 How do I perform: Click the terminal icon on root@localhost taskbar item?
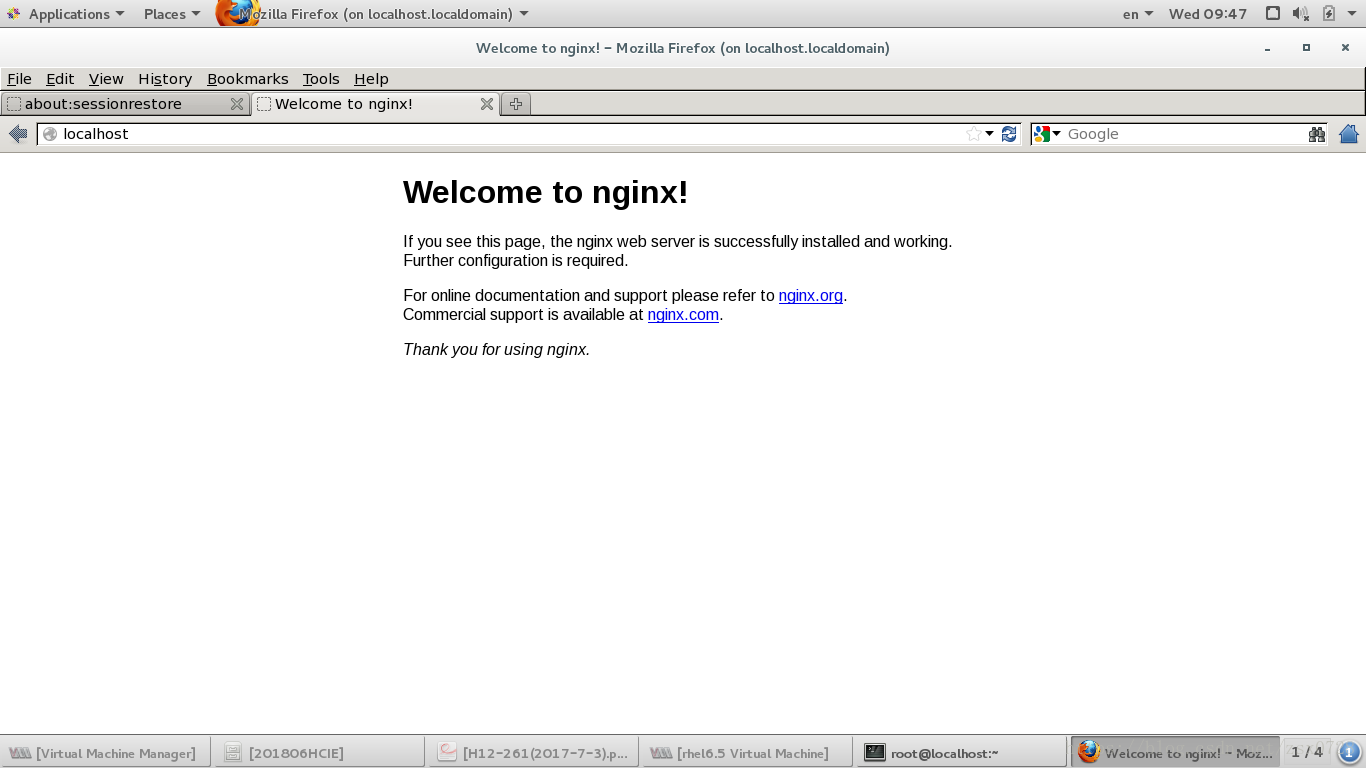(x=875, y=753)
